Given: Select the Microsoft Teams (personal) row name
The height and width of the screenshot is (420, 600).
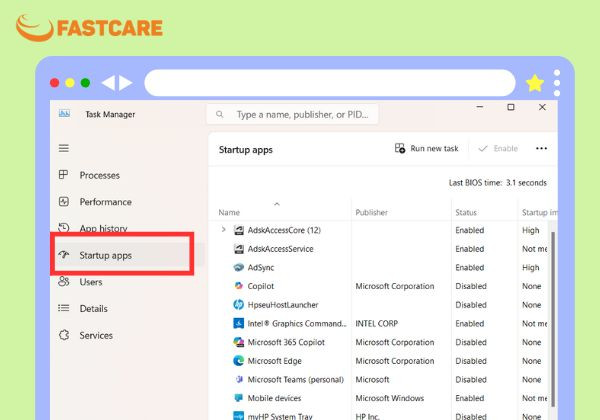Looking at the screenshot, I should point(295,380).
